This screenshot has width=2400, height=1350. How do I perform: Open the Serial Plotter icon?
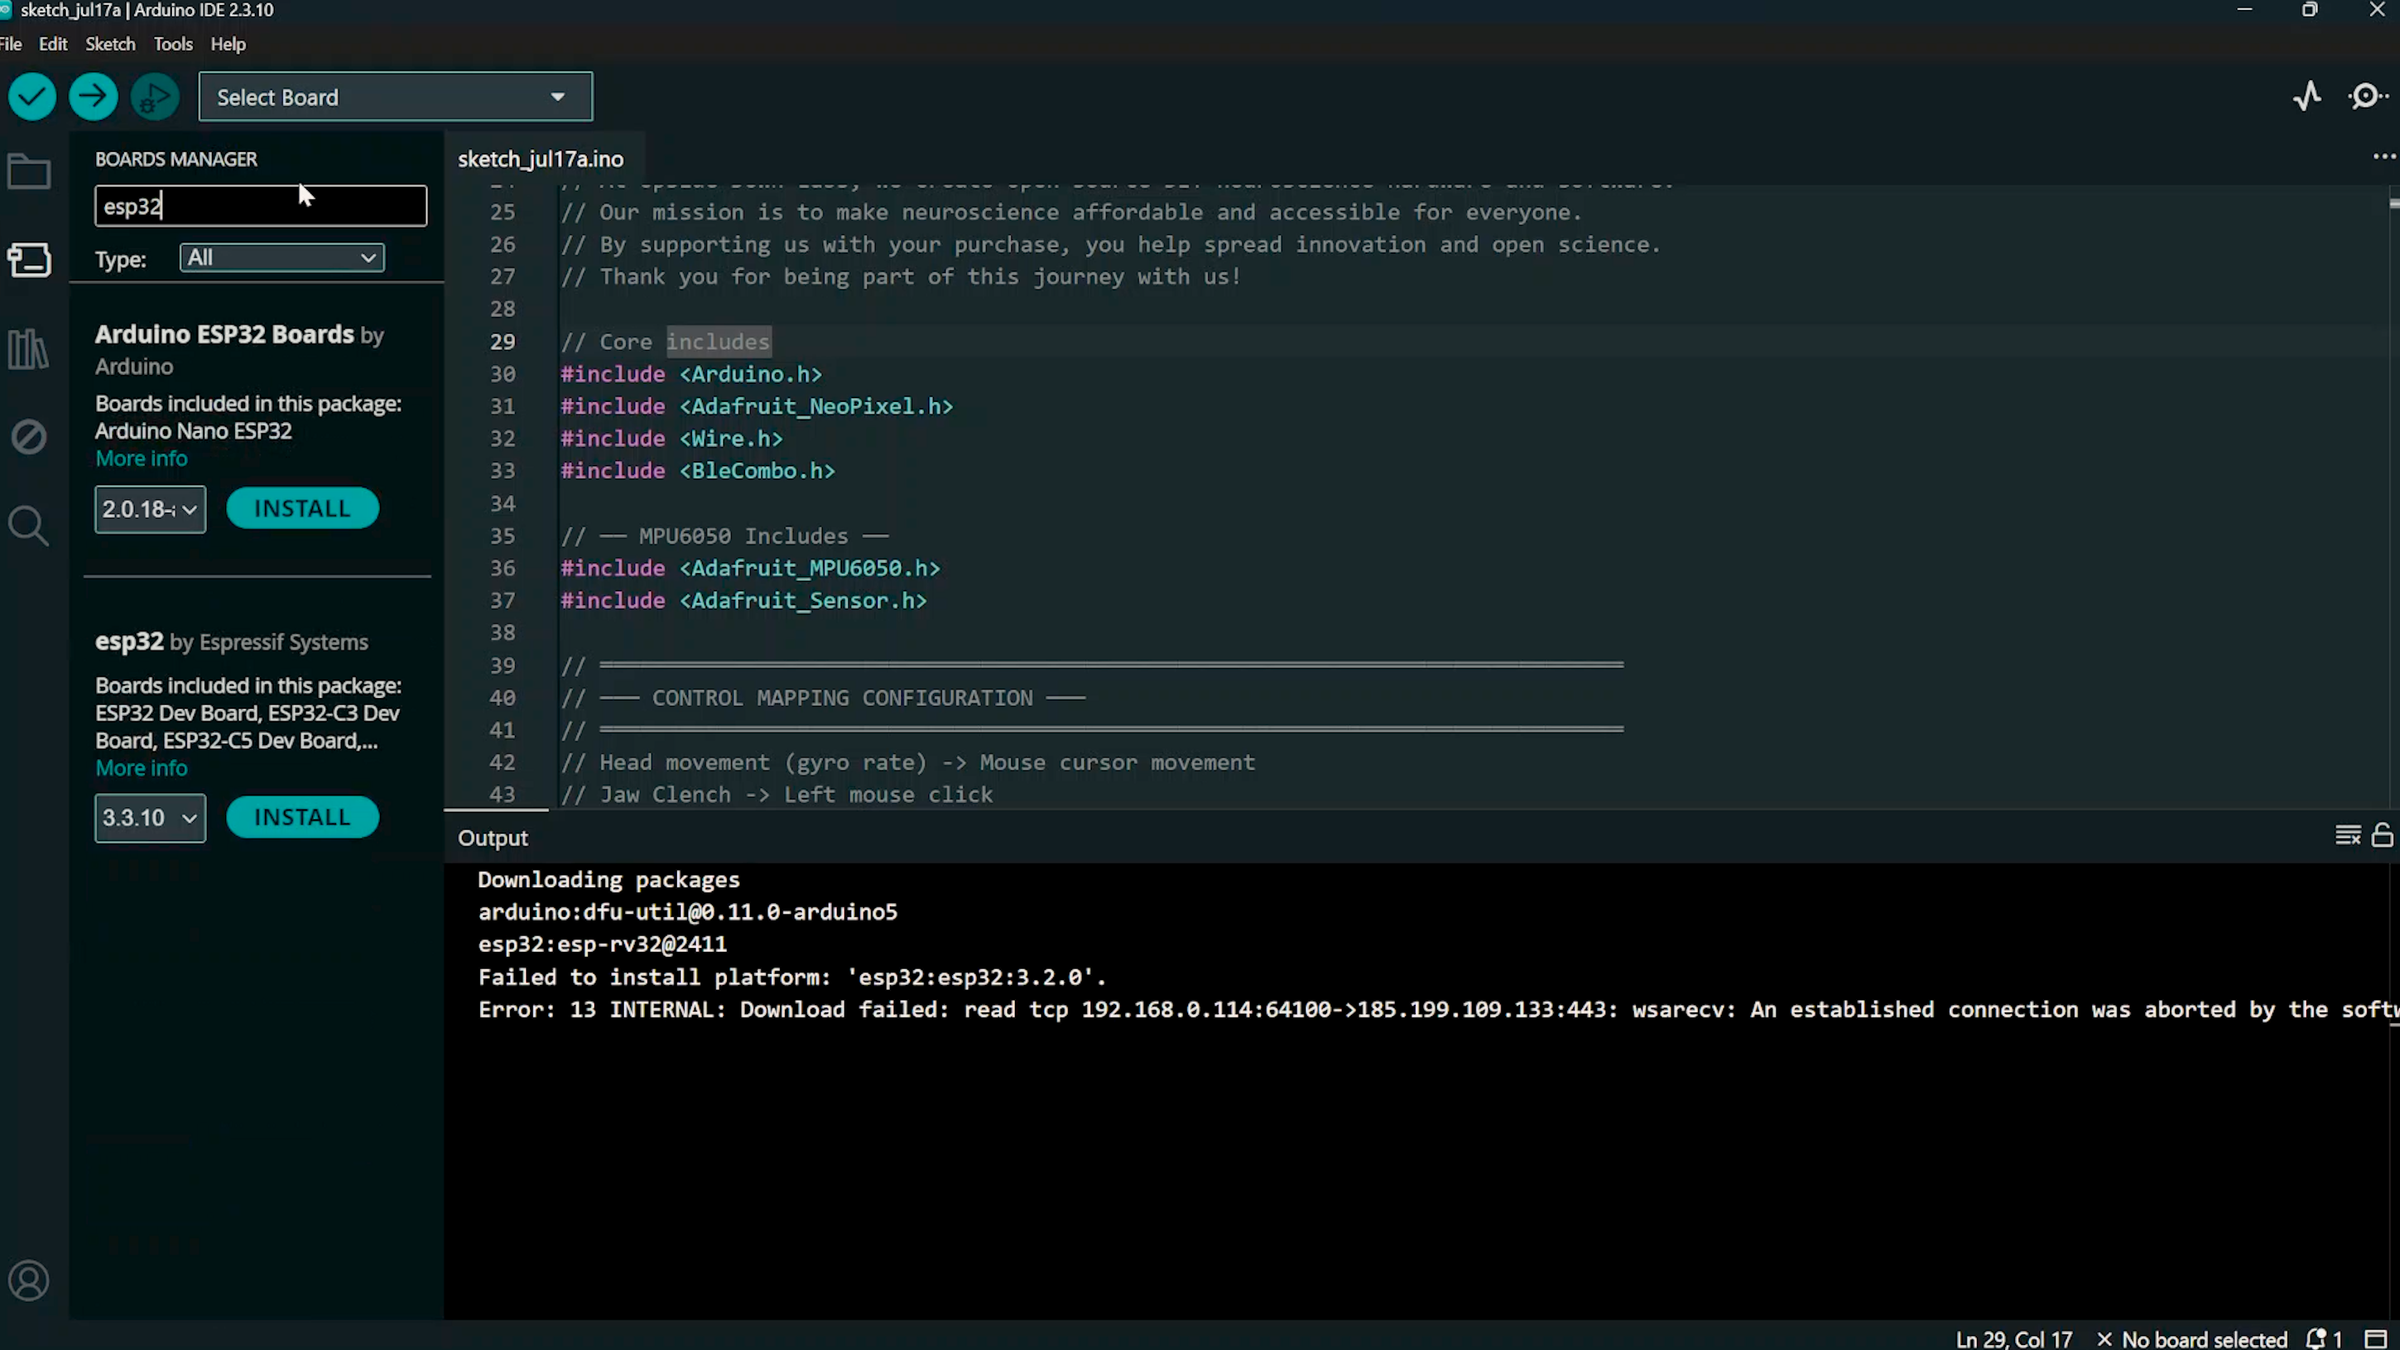pos(2307,96)
